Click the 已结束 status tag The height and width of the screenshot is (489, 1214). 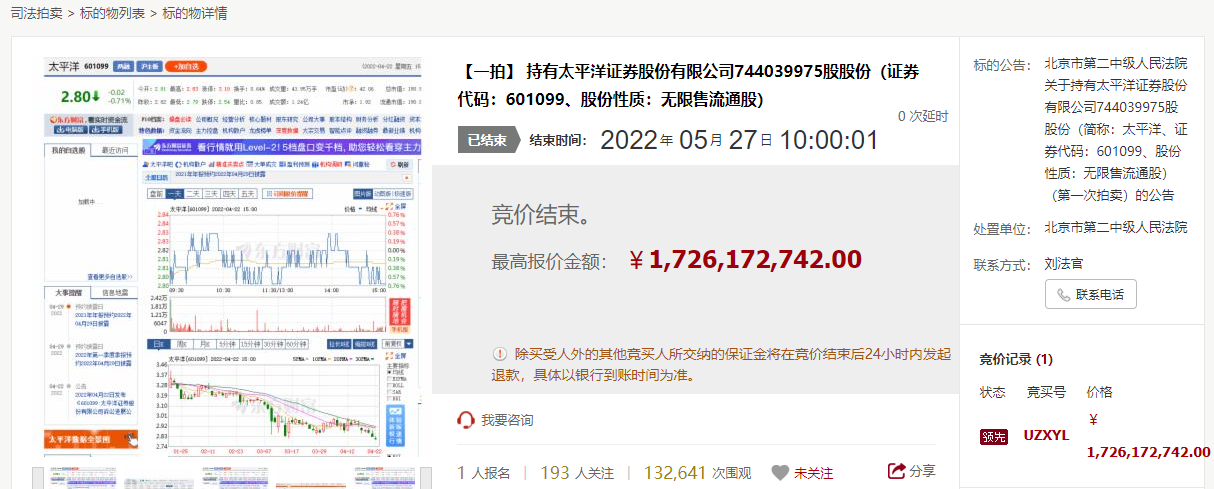pyautogui.click(x=488, y=140)
